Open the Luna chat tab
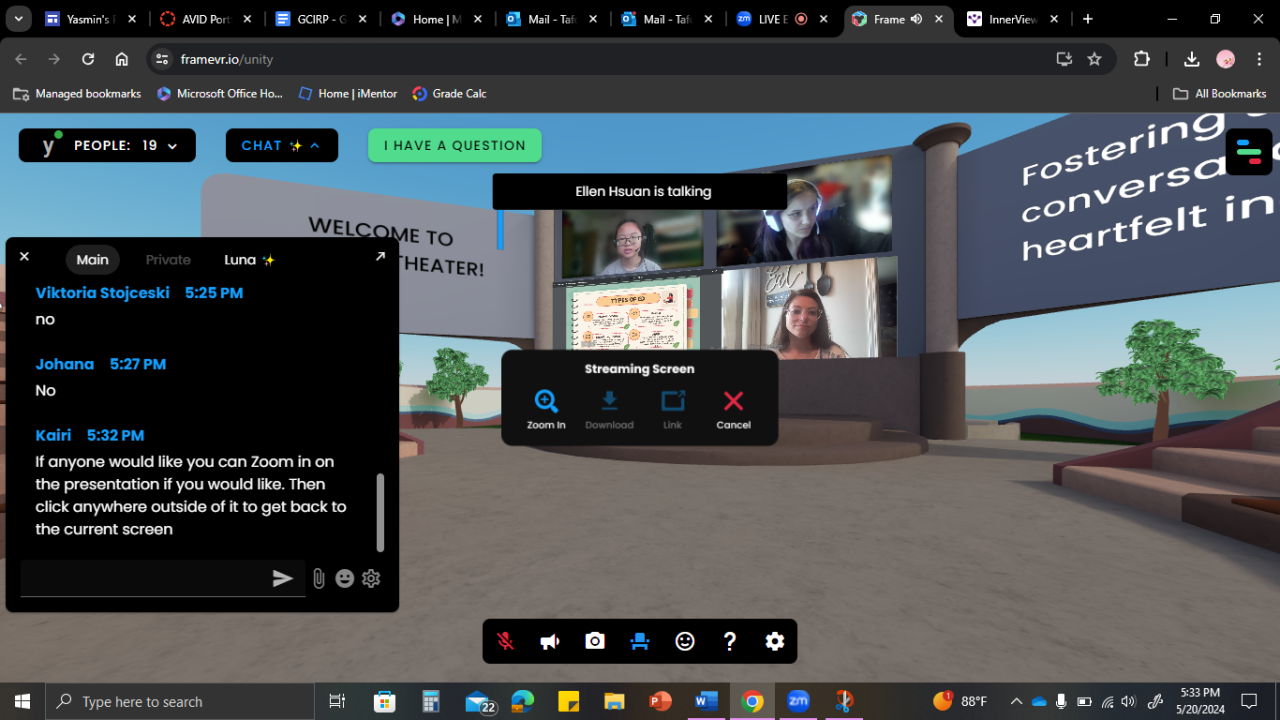 tap(249, 260)
